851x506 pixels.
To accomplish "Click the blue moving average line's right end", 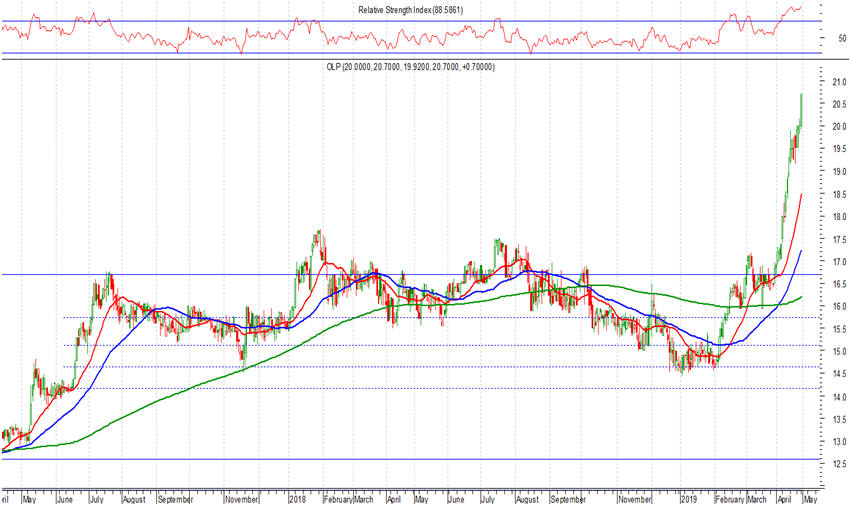I will tap(802, 251).
